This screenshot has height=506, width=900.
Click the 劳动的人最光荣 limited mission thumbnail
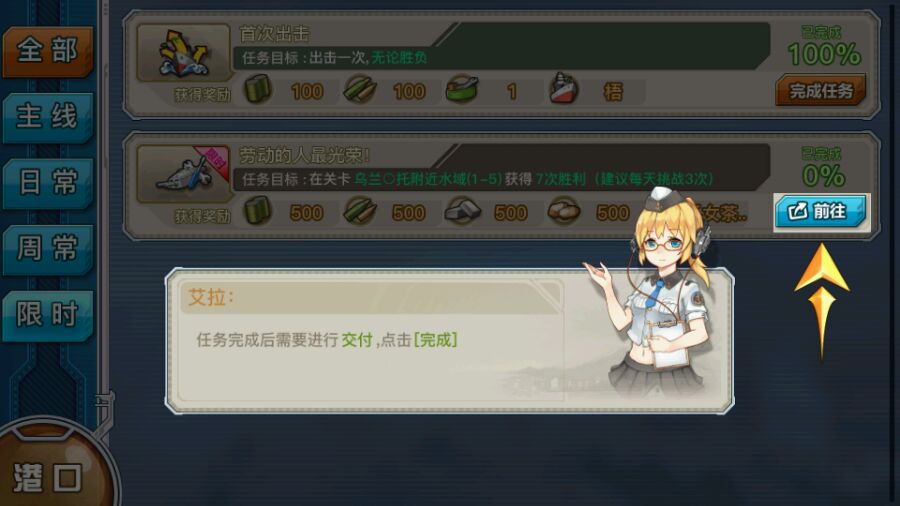tap(184, 174)
